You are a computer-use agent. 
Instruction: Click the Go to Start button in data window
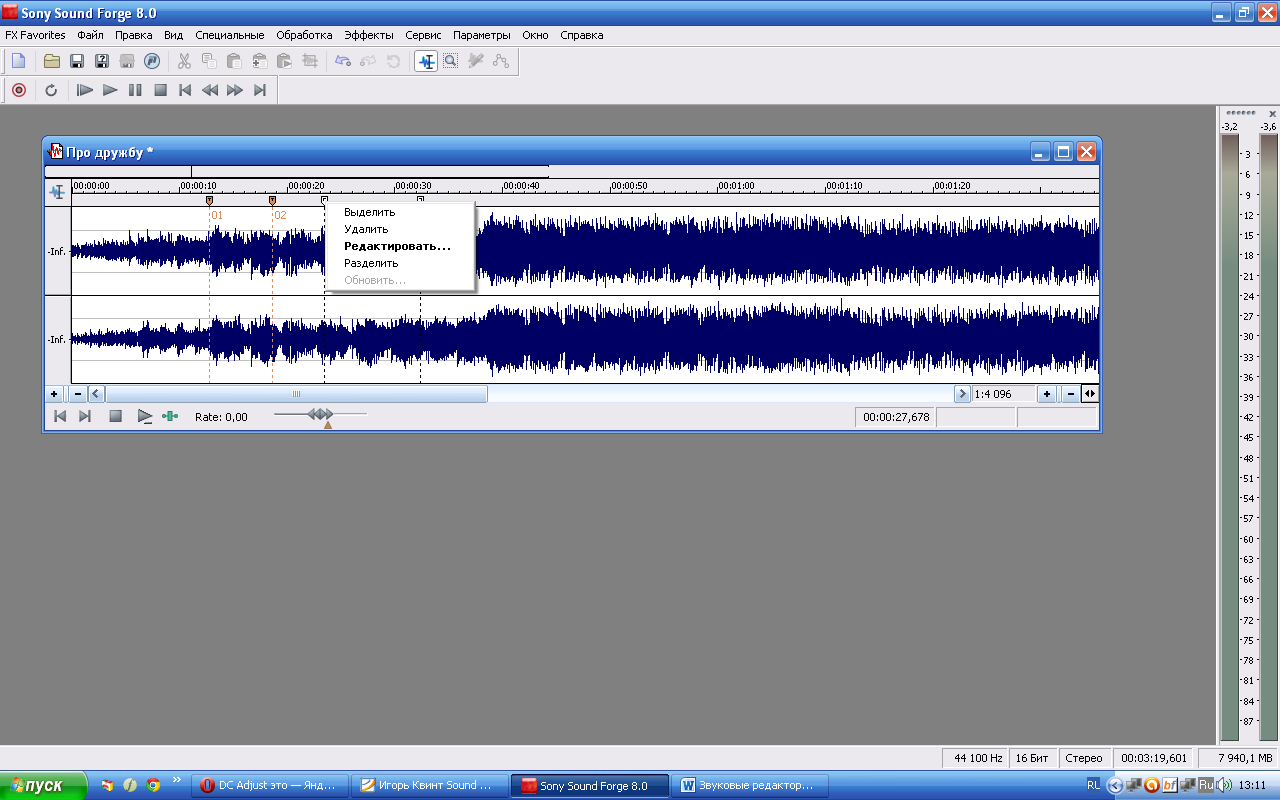(x=60, y=416)
